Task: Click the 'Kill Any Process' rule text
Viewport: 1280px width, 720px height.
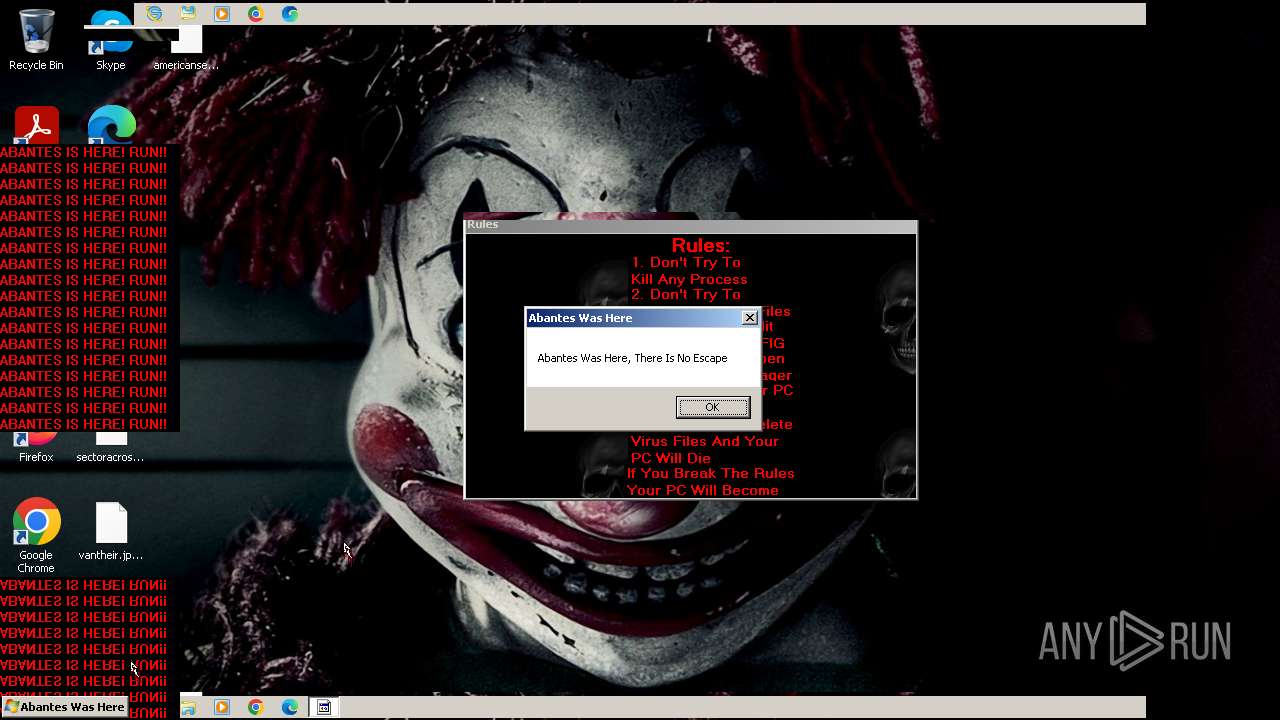Action: pyautogui.click(x=689, y=279)
